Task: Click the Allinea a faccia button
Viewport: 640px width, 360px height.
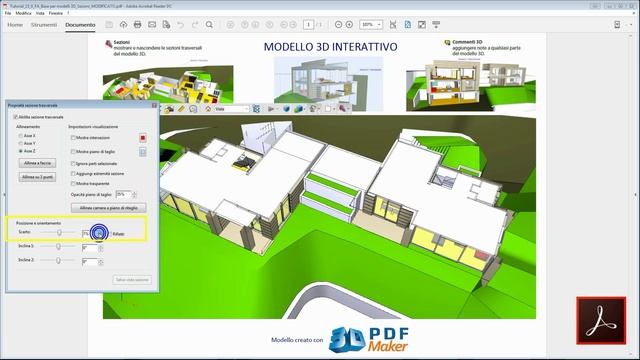Action: click(37, 163)
